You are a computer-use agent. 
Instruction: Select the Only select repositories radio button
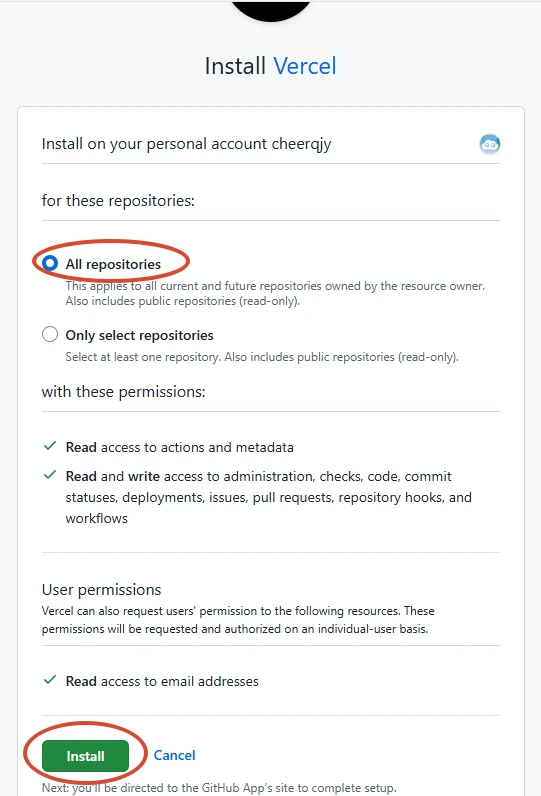[x=50, y=334]
